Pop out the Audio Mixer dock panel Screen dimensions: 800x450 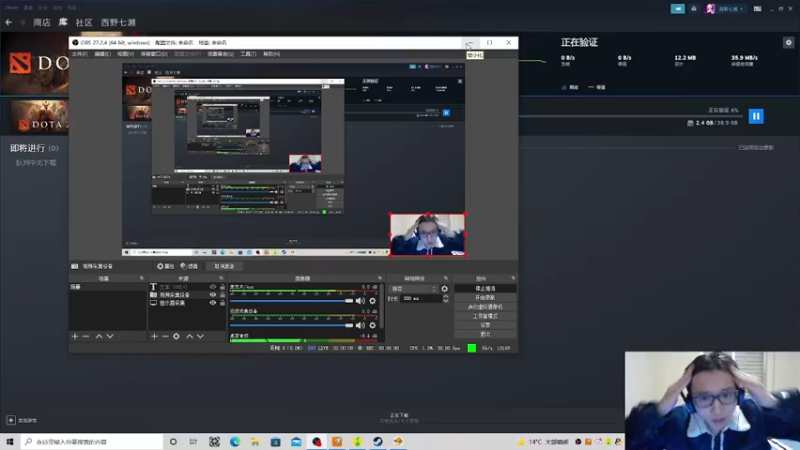[380, 279]
